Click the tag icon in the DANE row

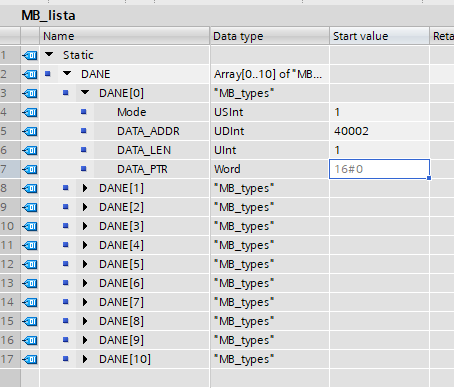coord(30,74)
